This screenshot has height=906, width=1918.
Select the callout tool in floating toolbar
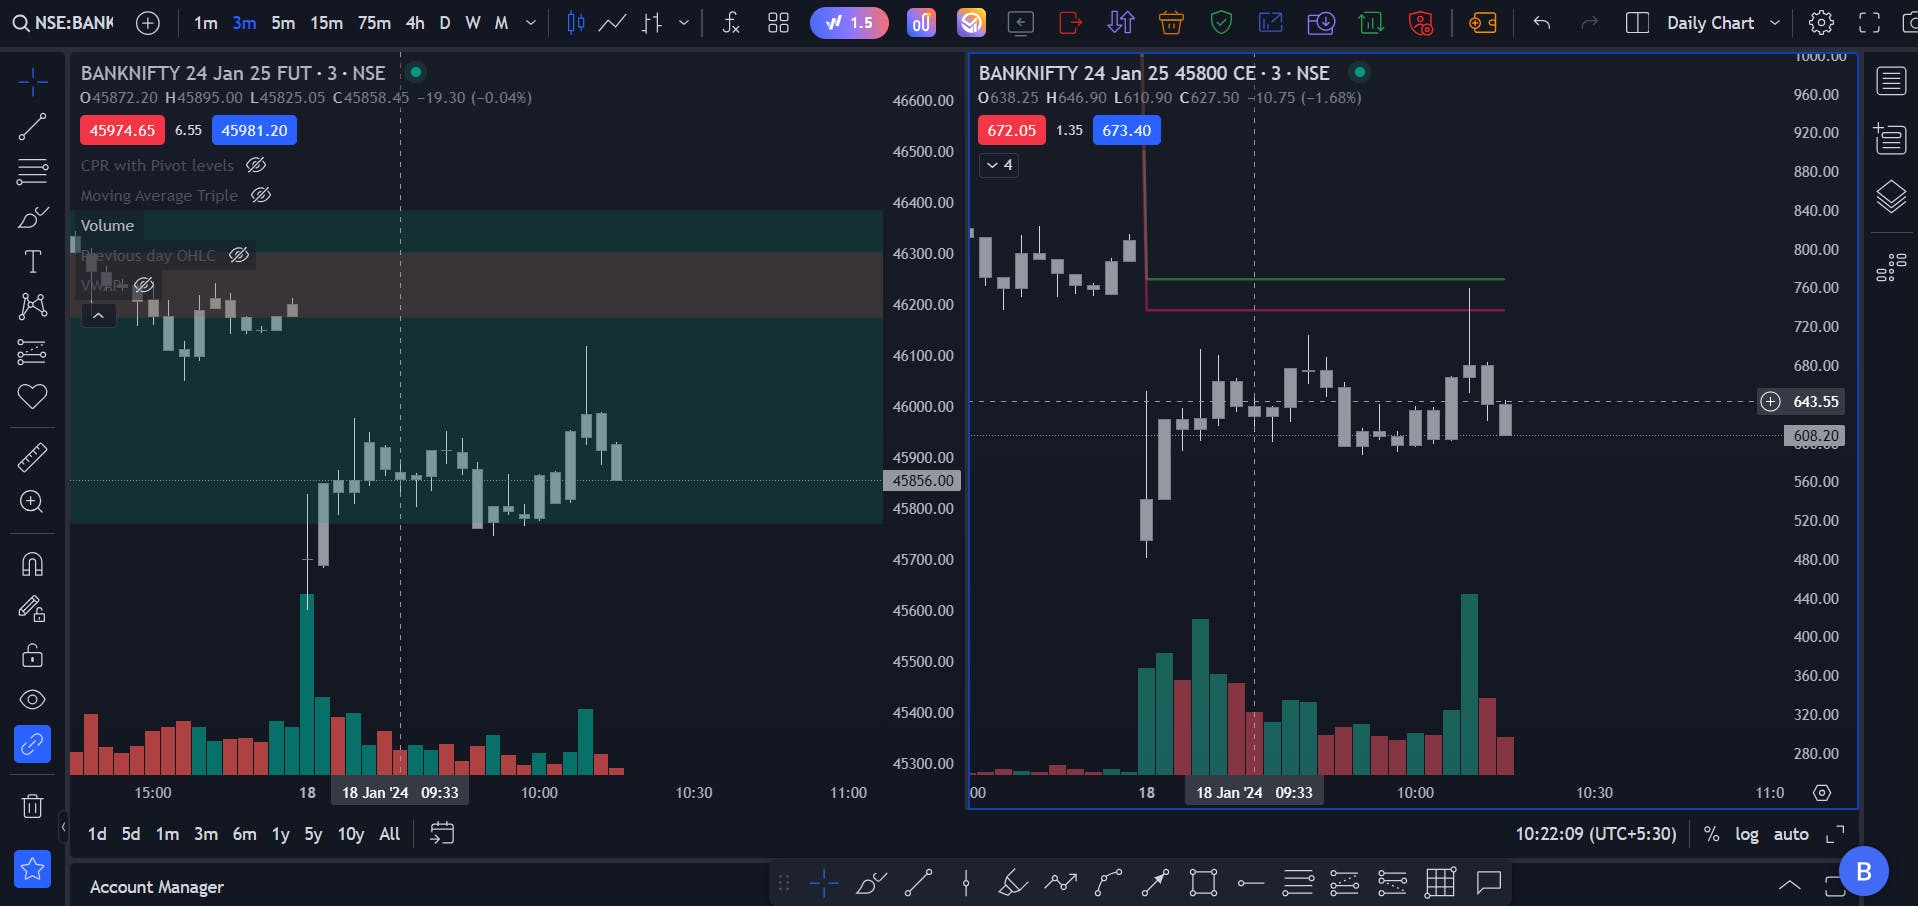(x=1489, y=882)
